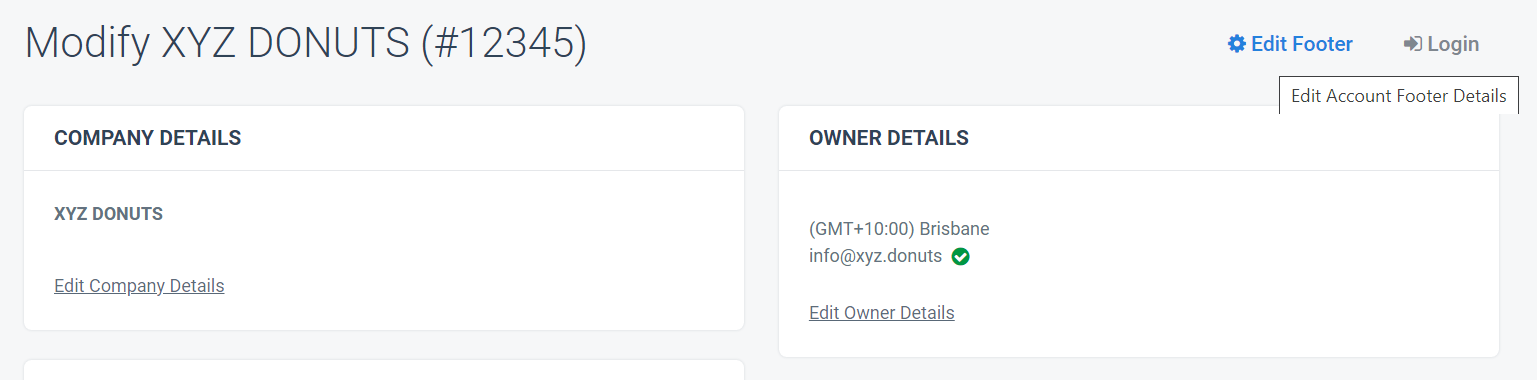Click the green verified checkmark icon

click(x=961, y=257)
